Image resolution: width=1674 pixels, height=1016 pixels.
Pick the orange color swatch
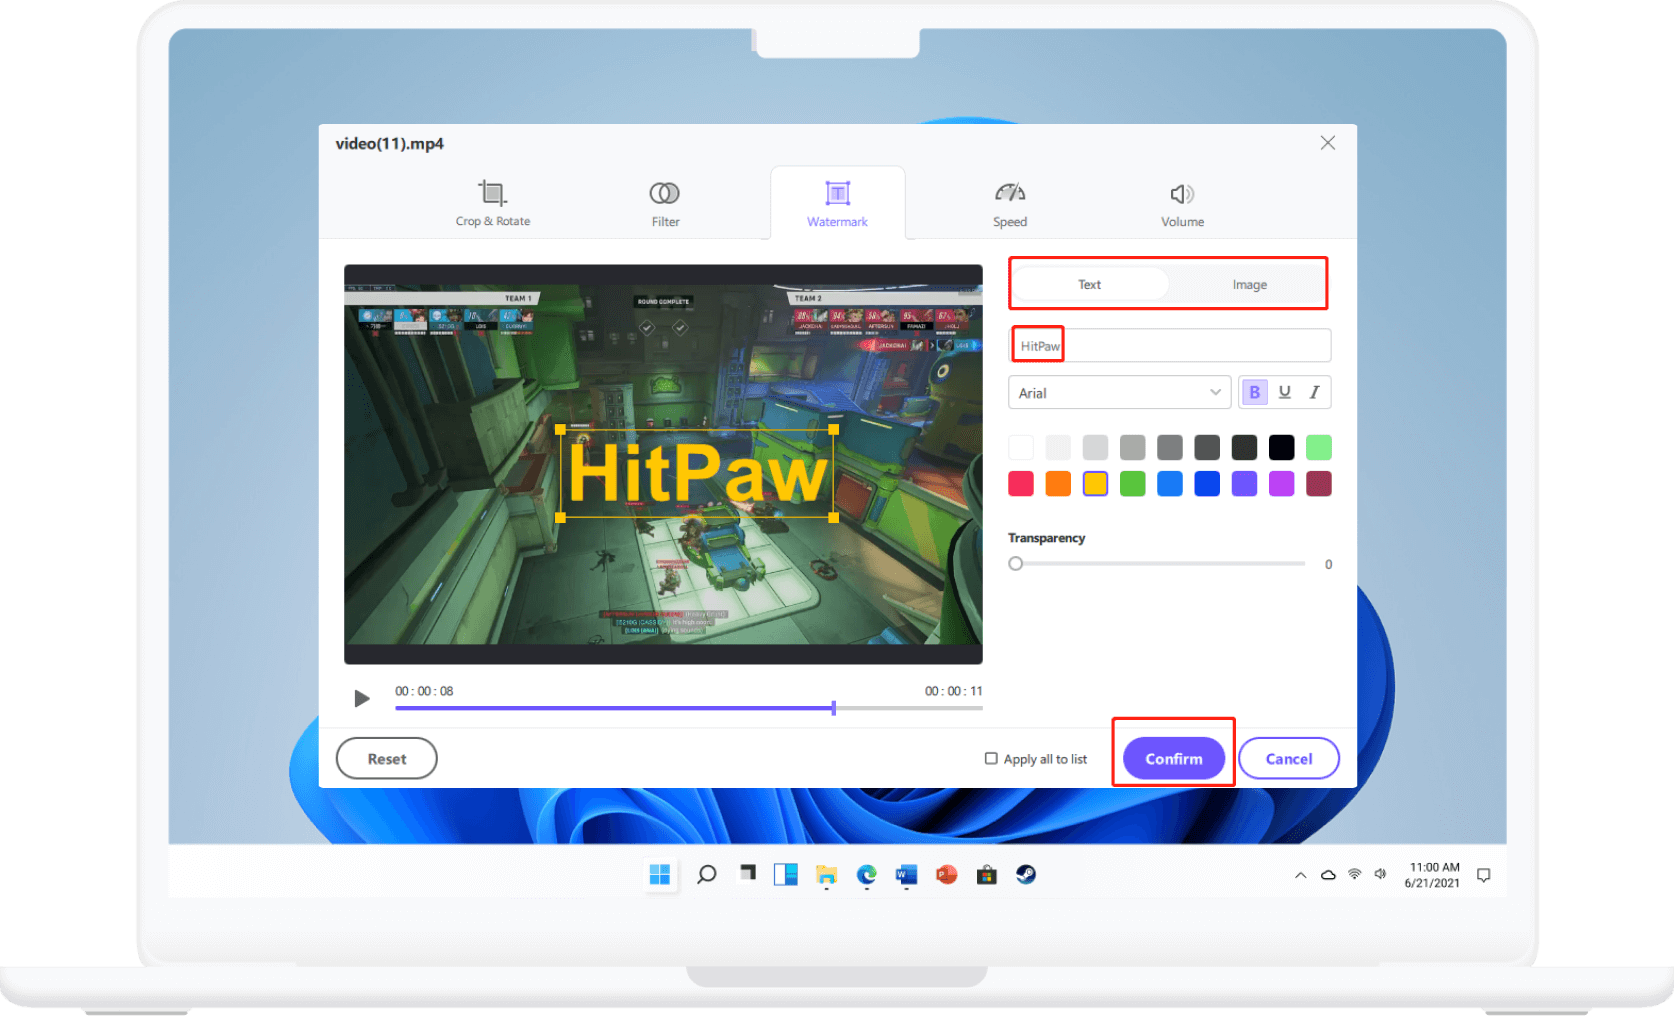(1058, 484)
